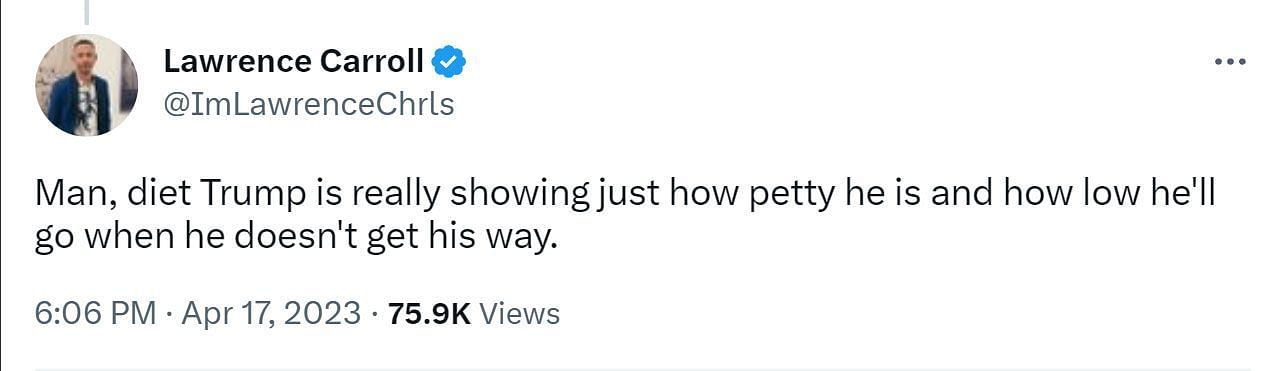The width and height of the screenshot is (1261, 371).
Task: Click the Views label
Action: click(520, 313)
